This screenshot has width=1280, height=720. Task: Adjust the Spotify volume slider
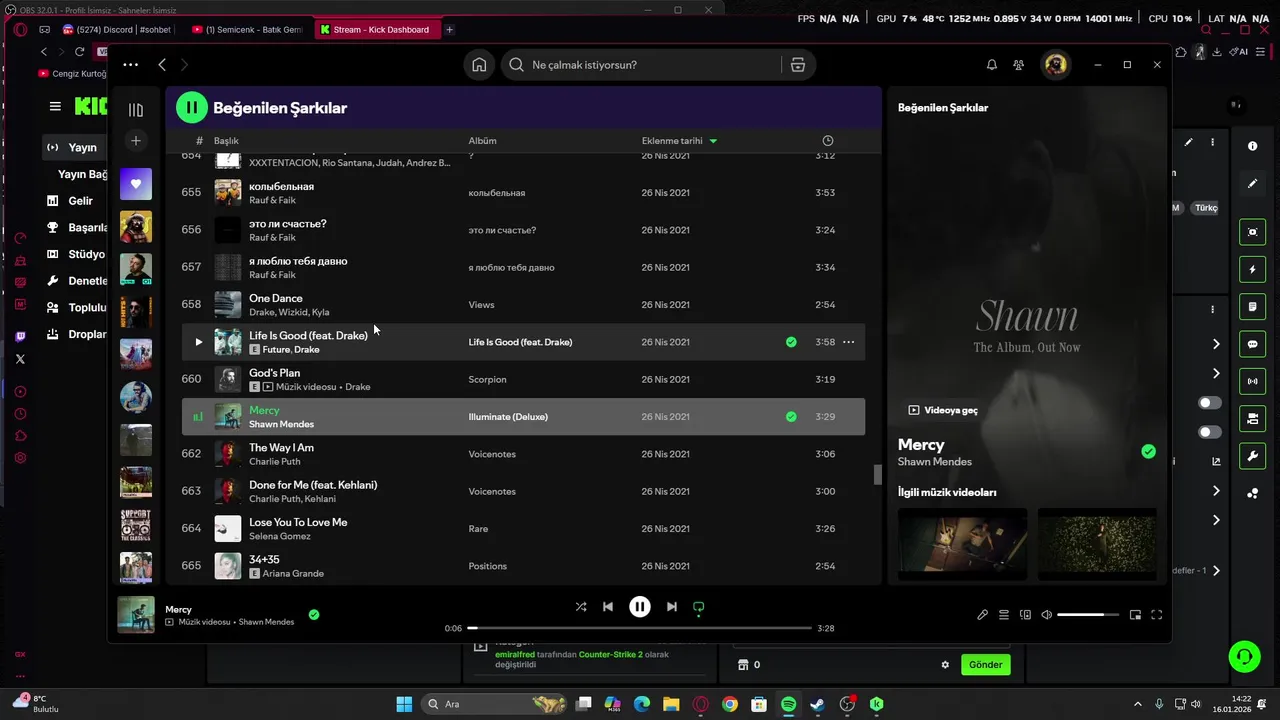(x=1088, y=615)
